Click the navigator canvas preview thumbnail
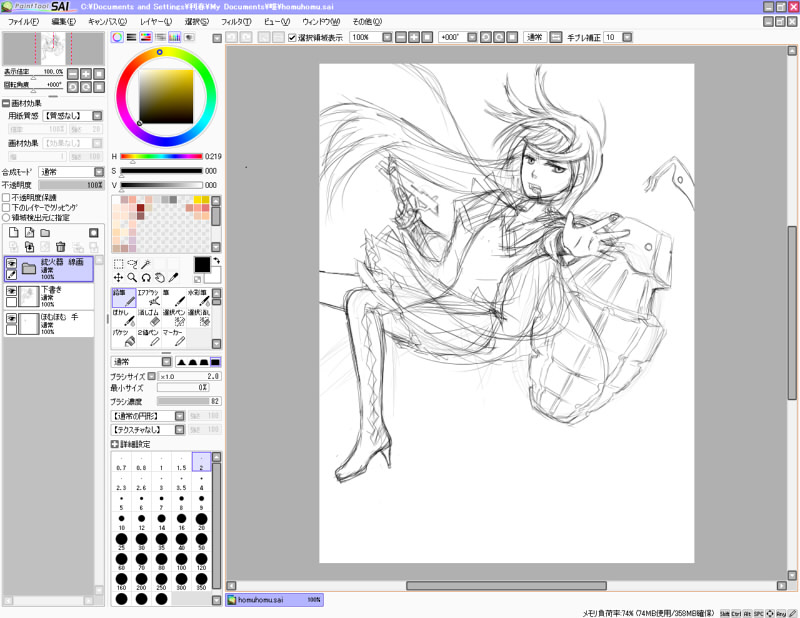The height and width of the screenshot is (618, 800). point(54,48)
